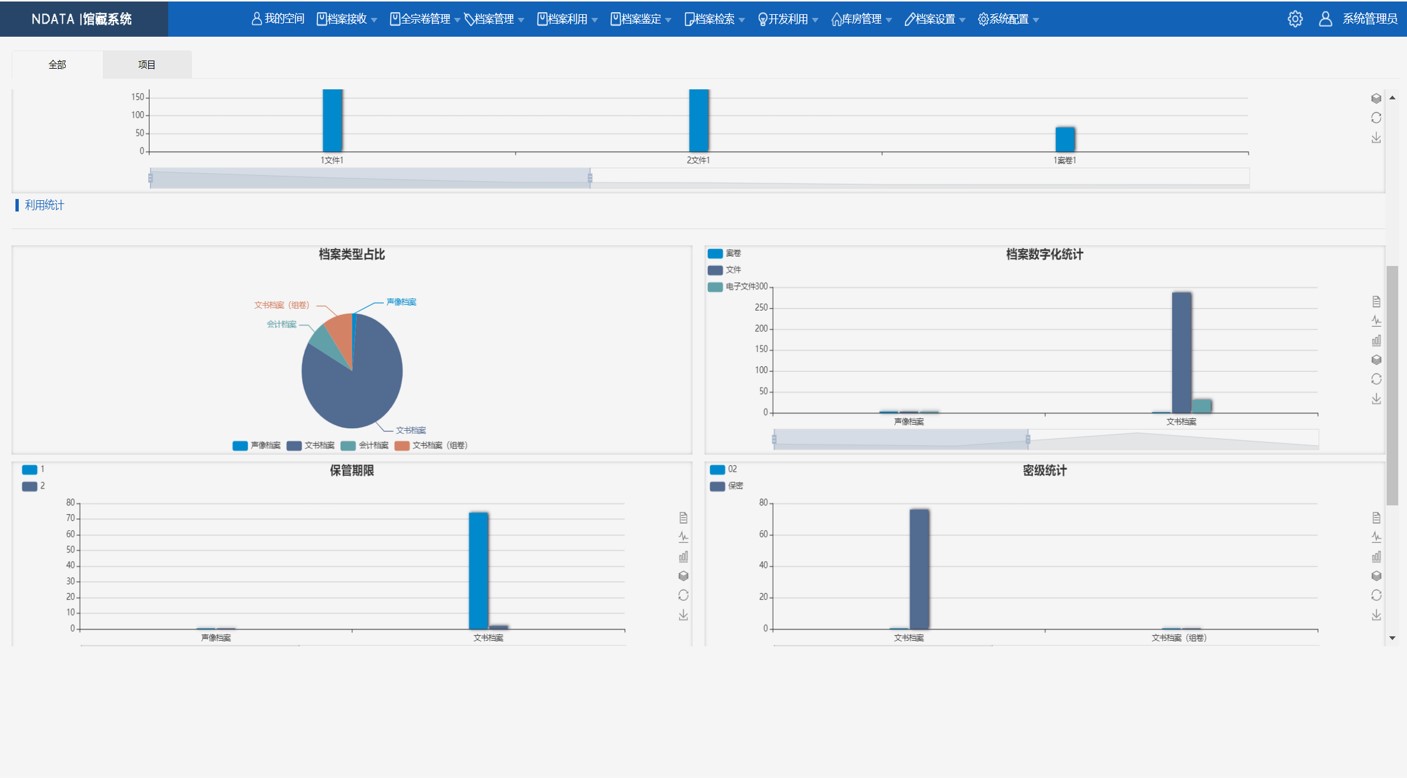Expand the 档案设置 menu
1407x778 pixels.
(935, 19)
